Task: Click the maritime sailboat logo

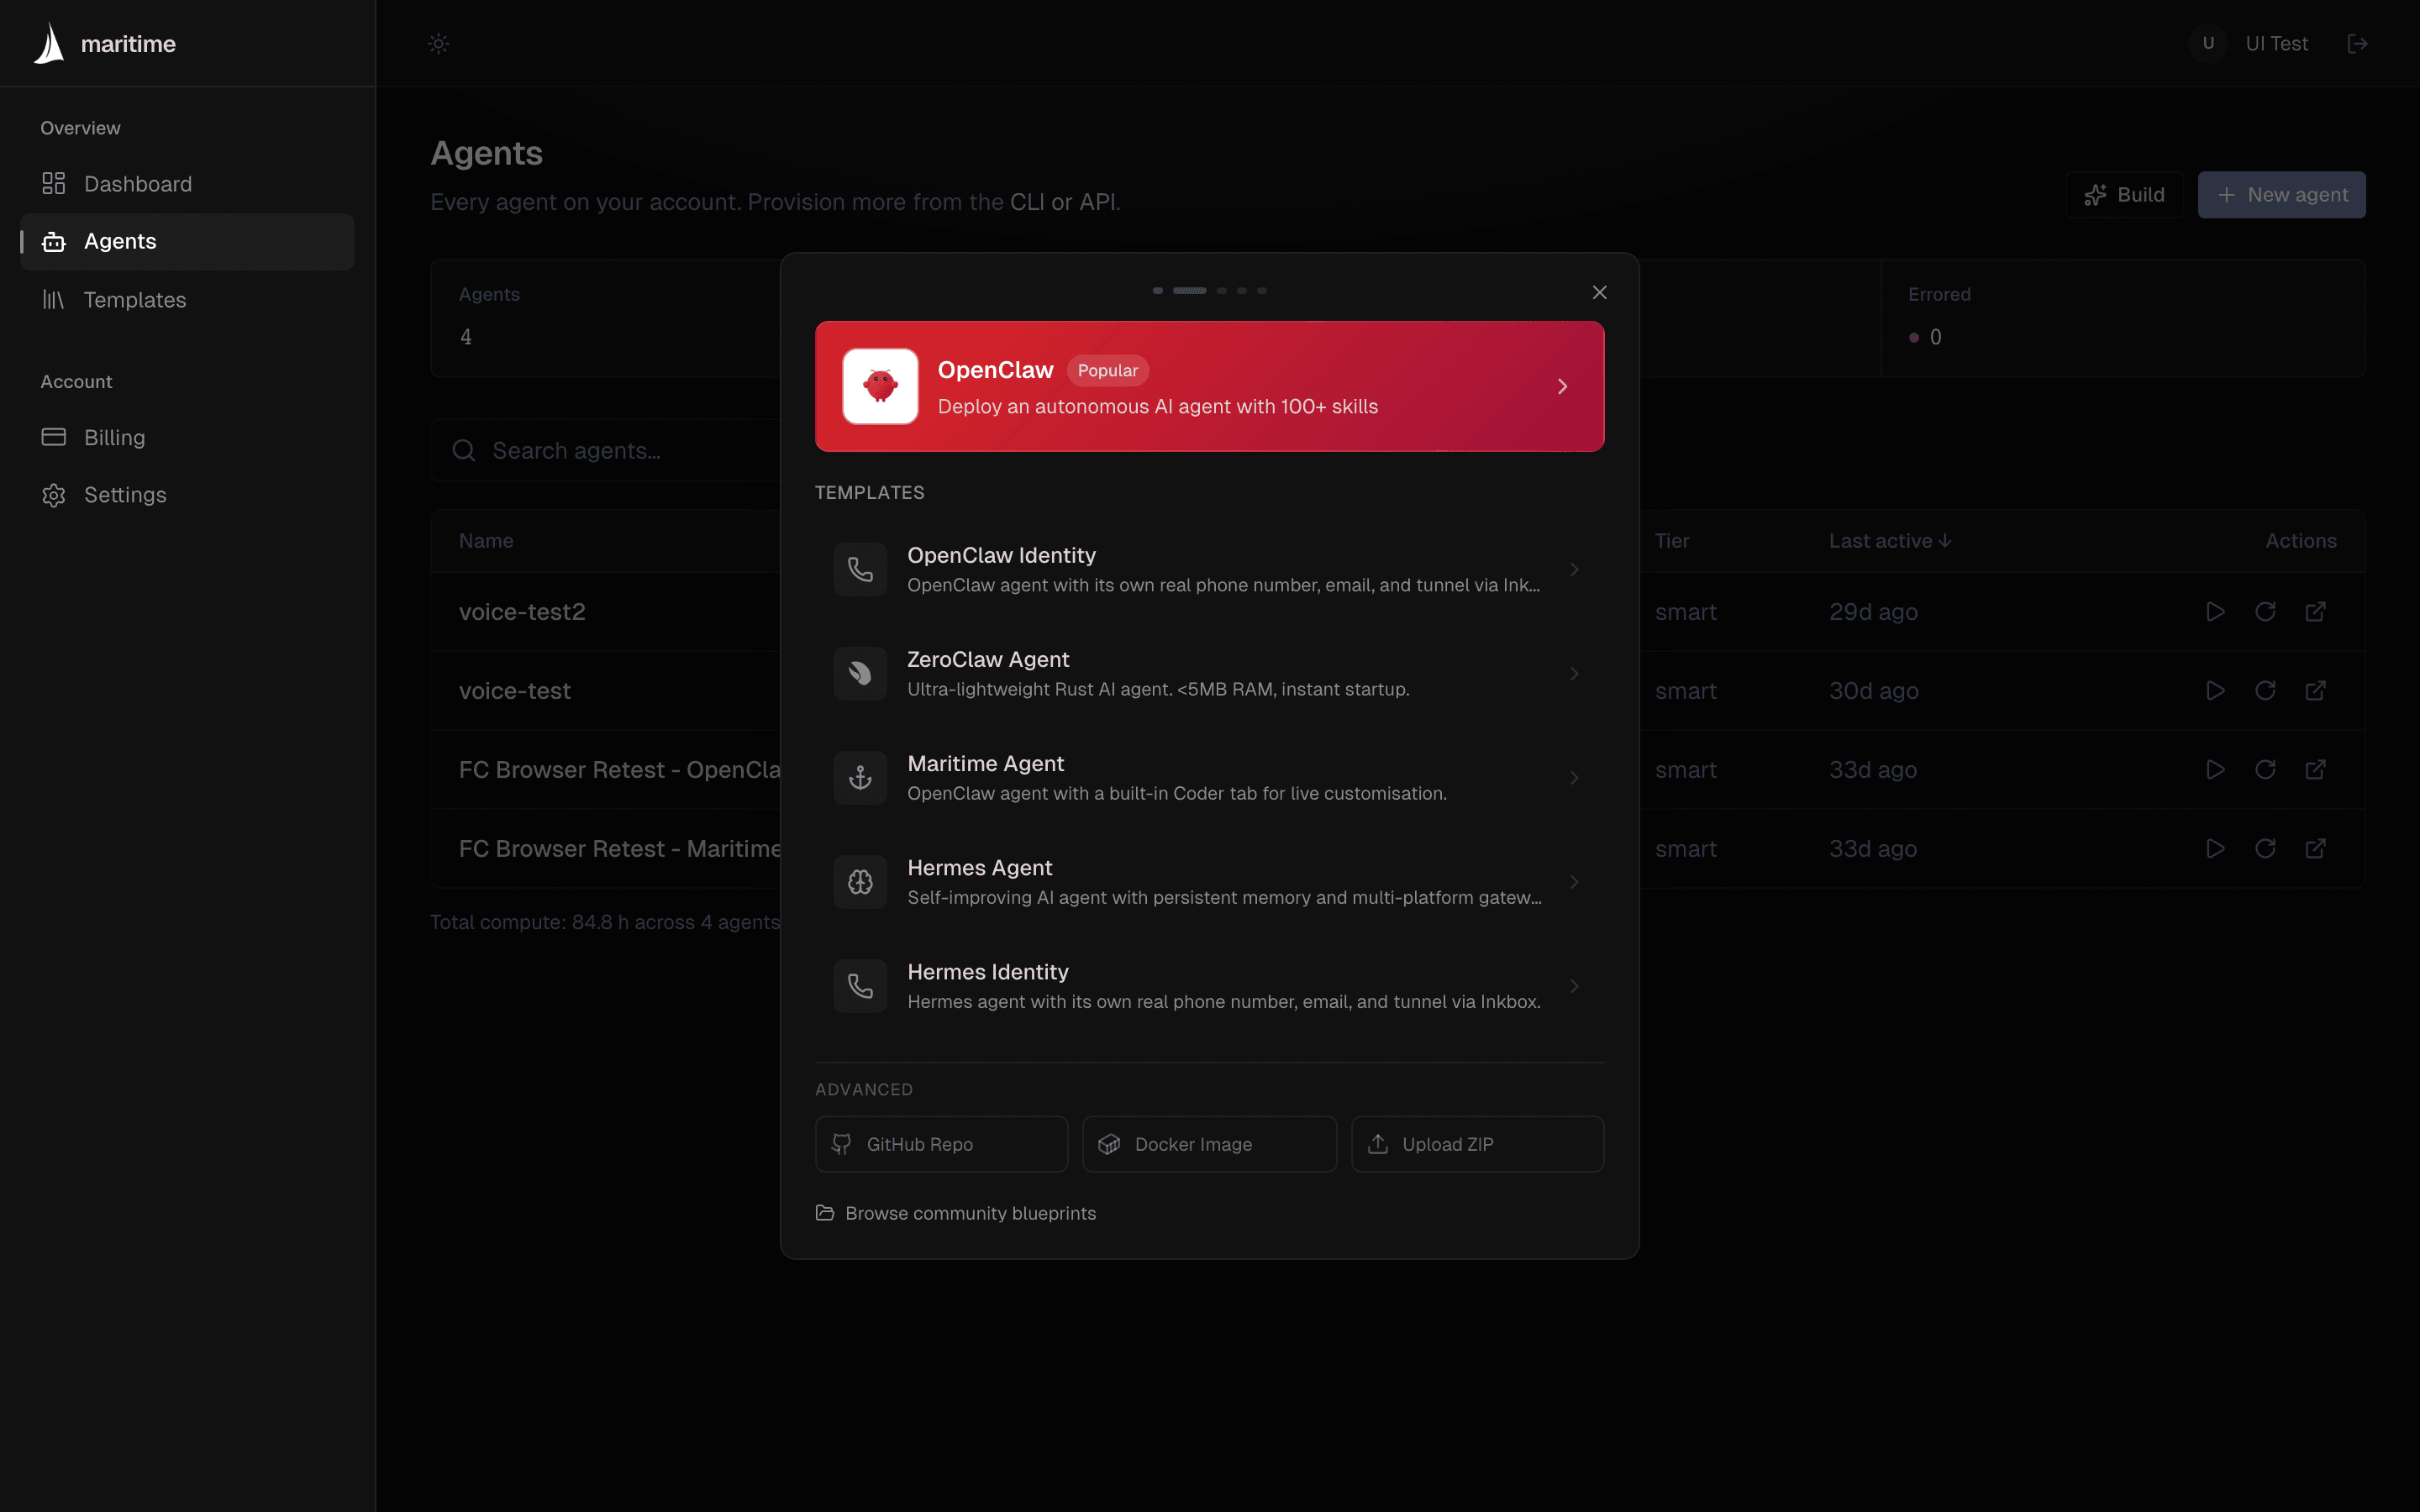Action: tap(49, 43)
